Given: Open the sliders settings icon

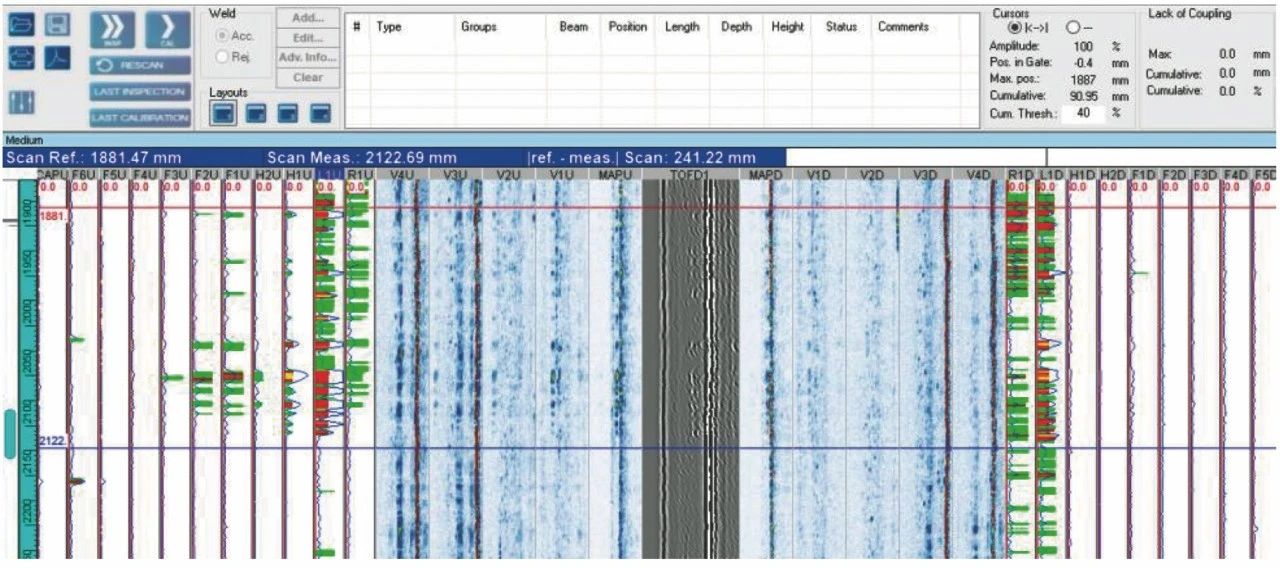Looking at the screenshot, I should (21, 103).
